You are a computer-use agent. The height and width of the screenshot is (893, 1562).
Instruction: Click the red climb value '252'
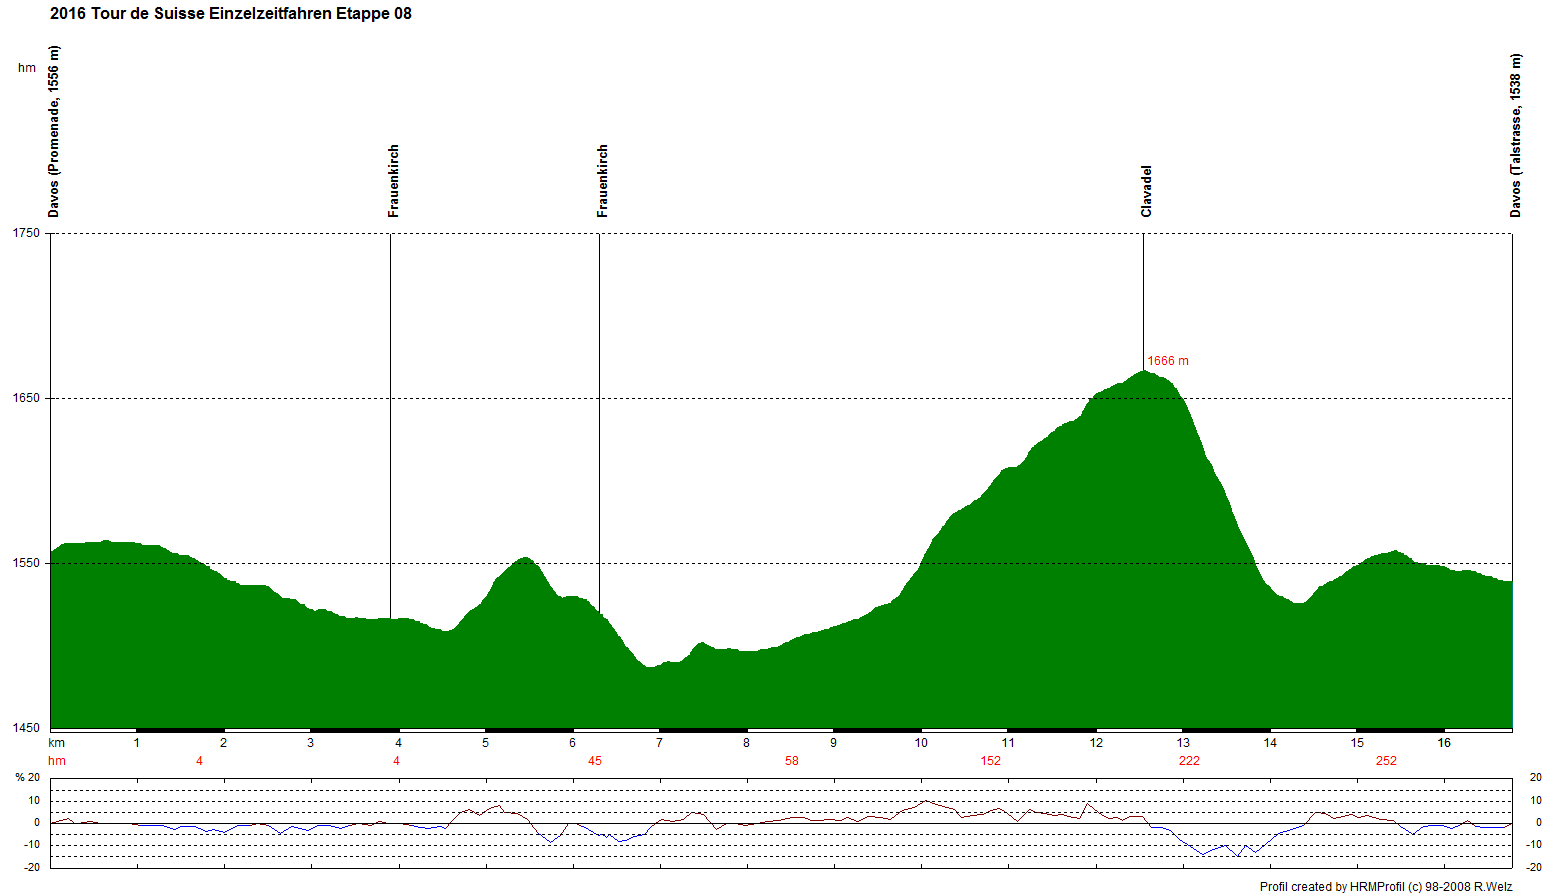1386,761
